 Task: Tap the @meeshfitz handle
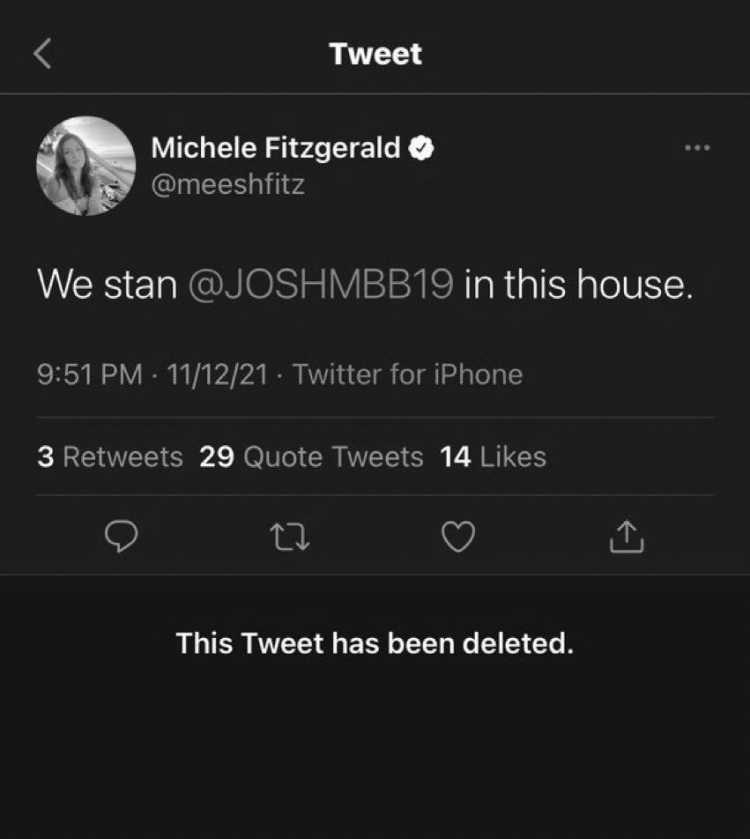[x=228, y=185]
